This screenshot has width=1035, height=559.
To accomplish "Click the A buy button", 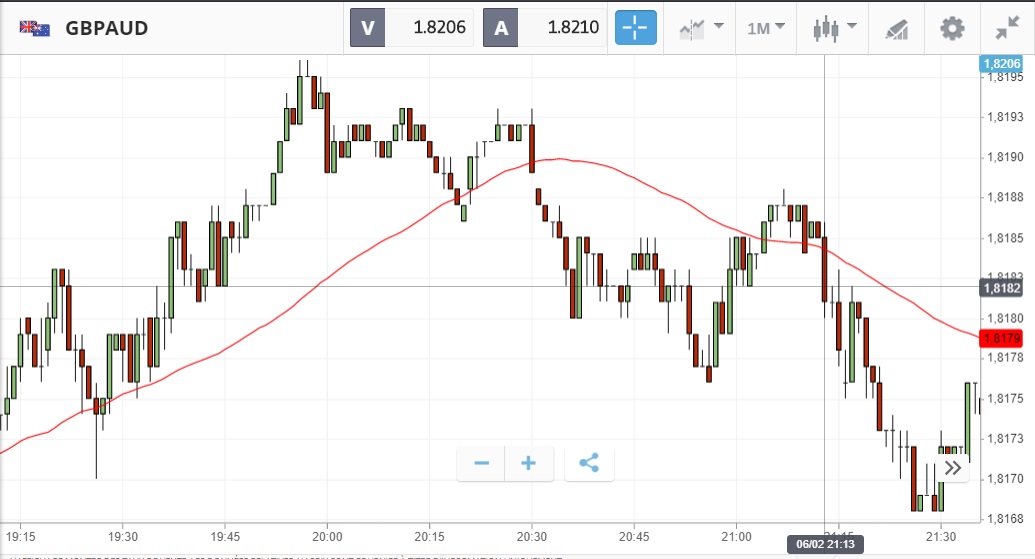I will click(501, 27).
